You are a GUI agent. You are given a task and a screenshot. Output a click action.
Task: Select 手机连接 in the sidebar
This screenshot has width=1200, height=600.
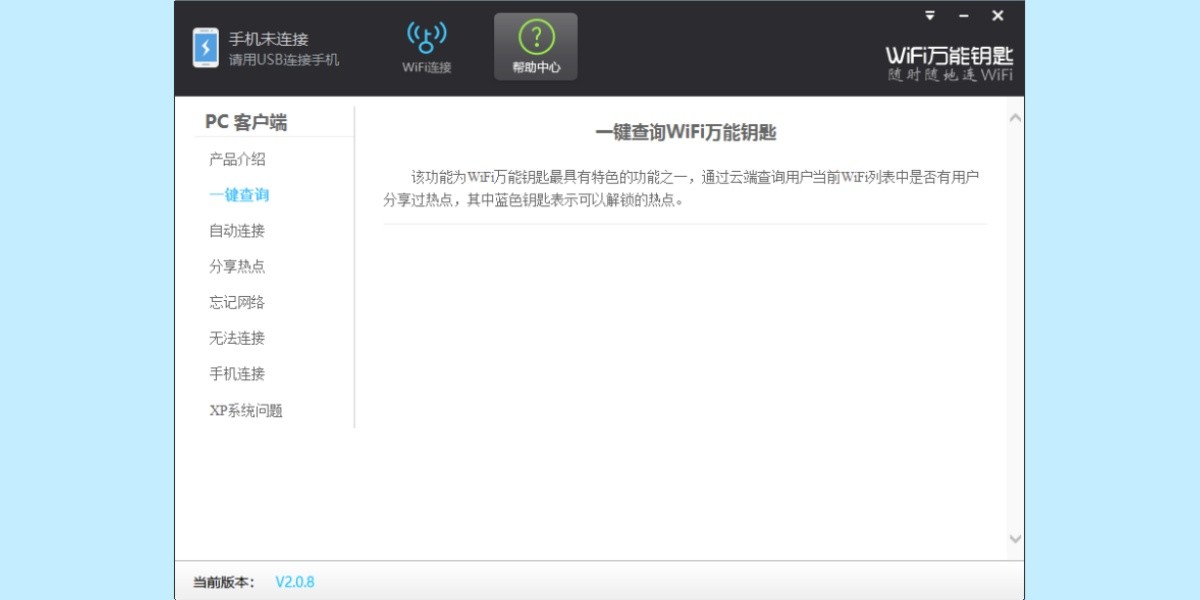[x=237, y=374]
